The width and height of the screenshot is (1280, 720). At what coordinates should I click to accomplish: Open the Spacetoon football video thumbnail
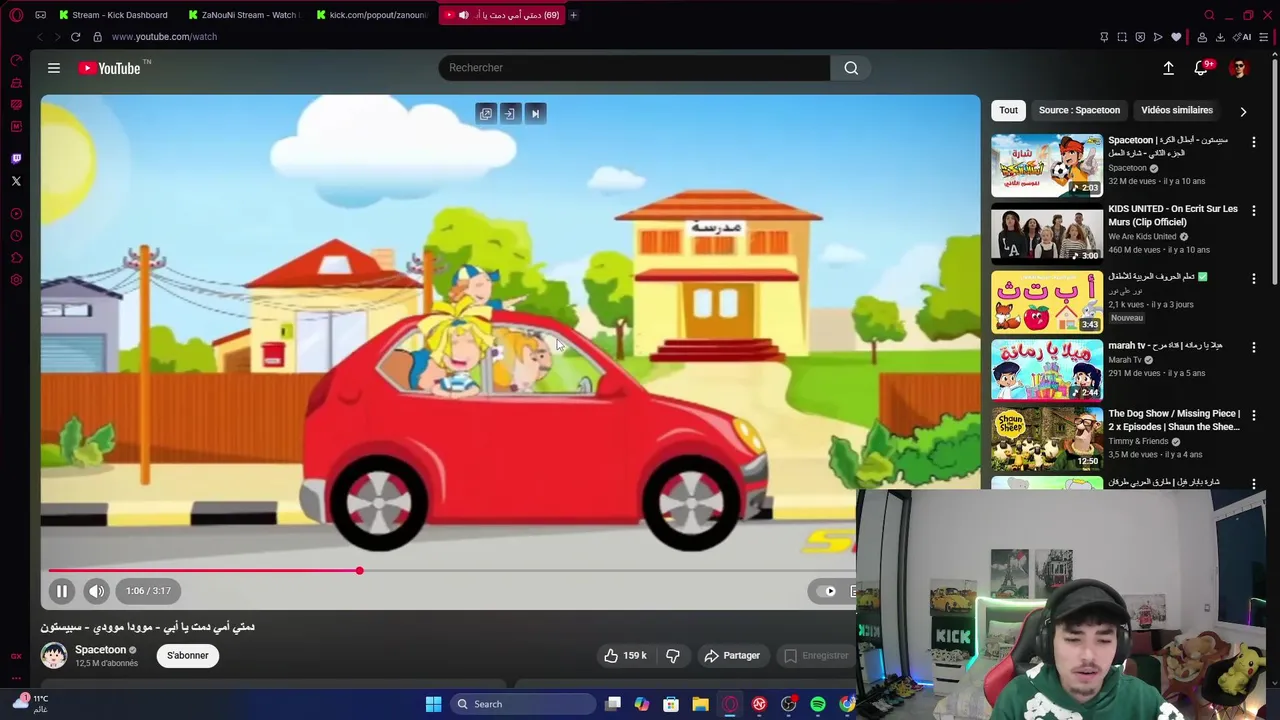tap(1047, 165)
